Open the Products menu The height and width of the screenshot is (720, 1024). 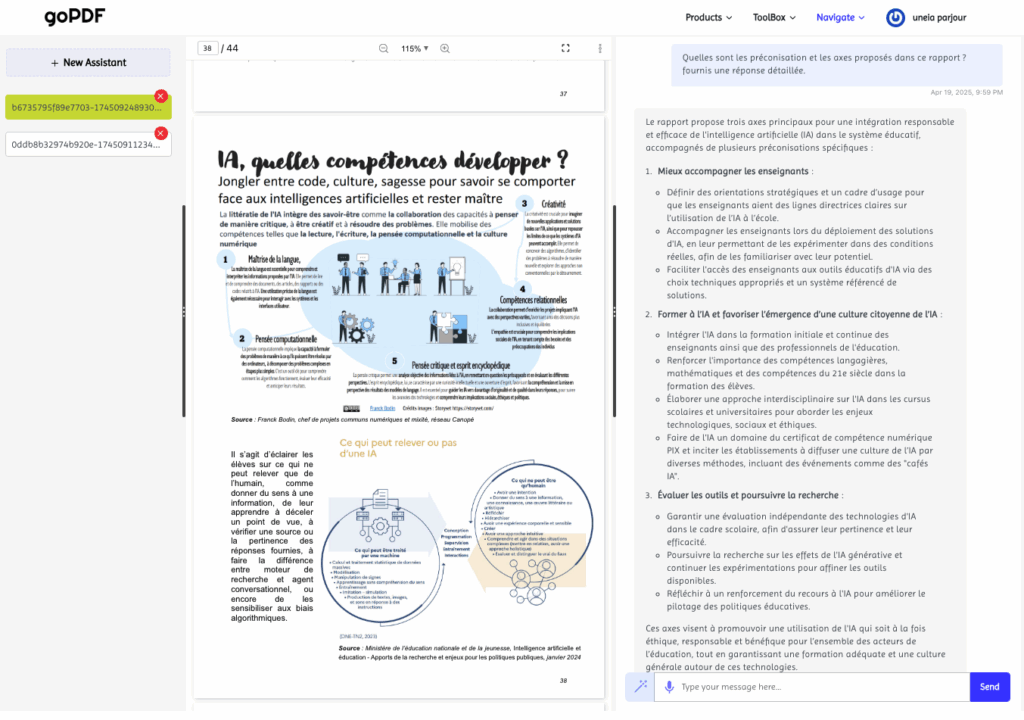[708, 17]
